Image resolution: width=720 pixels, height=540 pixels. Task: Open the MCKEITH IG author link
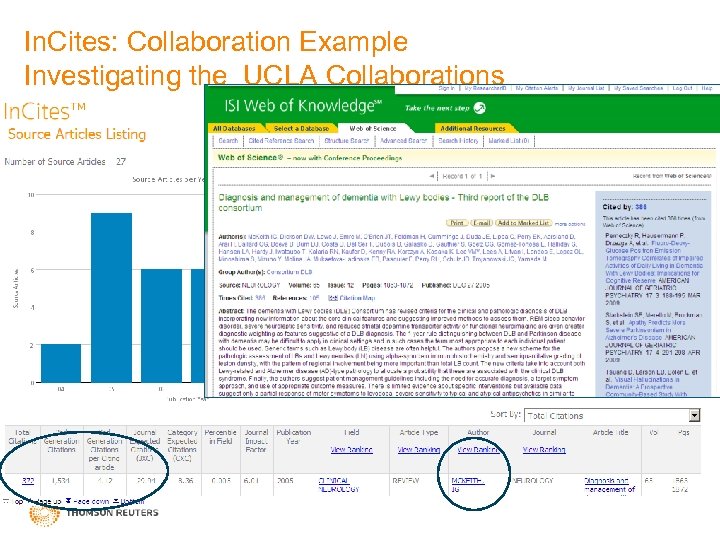coord(468,485)
